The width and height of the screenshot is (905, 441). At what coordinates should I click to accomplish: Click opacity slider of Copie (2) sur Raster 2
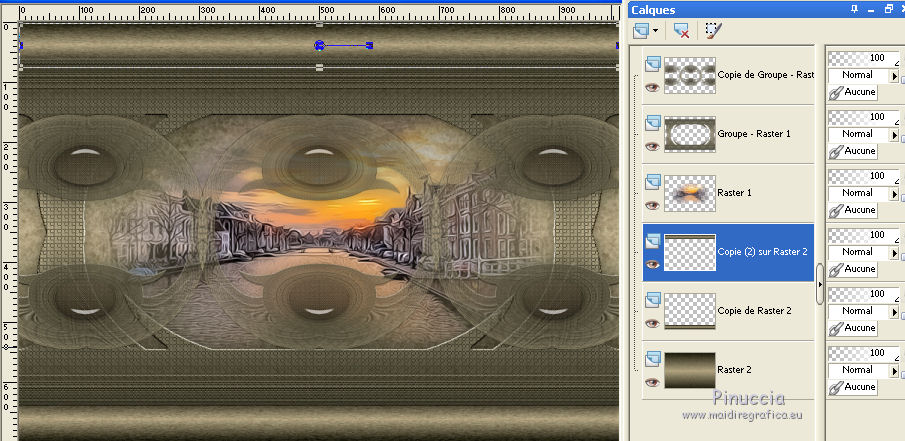863,235
